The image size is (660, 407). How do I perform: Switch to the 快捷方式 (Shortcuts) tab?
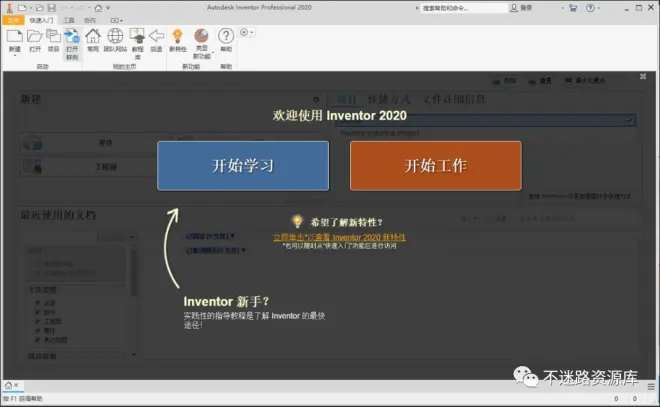[389, 99]
